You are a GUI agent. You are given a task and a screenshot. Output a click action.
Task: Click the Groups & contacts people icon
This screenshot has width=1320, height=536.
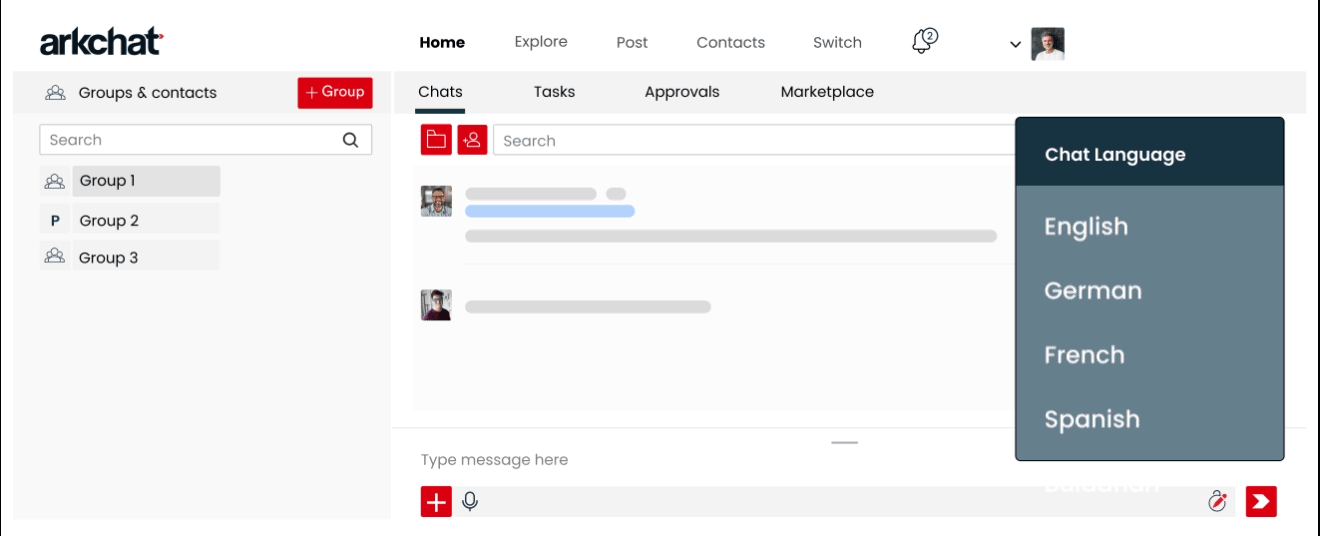[x=55, y=93]
